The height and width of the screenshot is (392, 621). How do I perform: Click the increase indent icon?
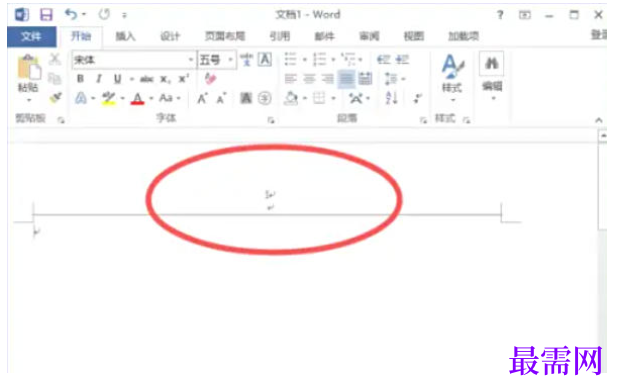point(402,60)
